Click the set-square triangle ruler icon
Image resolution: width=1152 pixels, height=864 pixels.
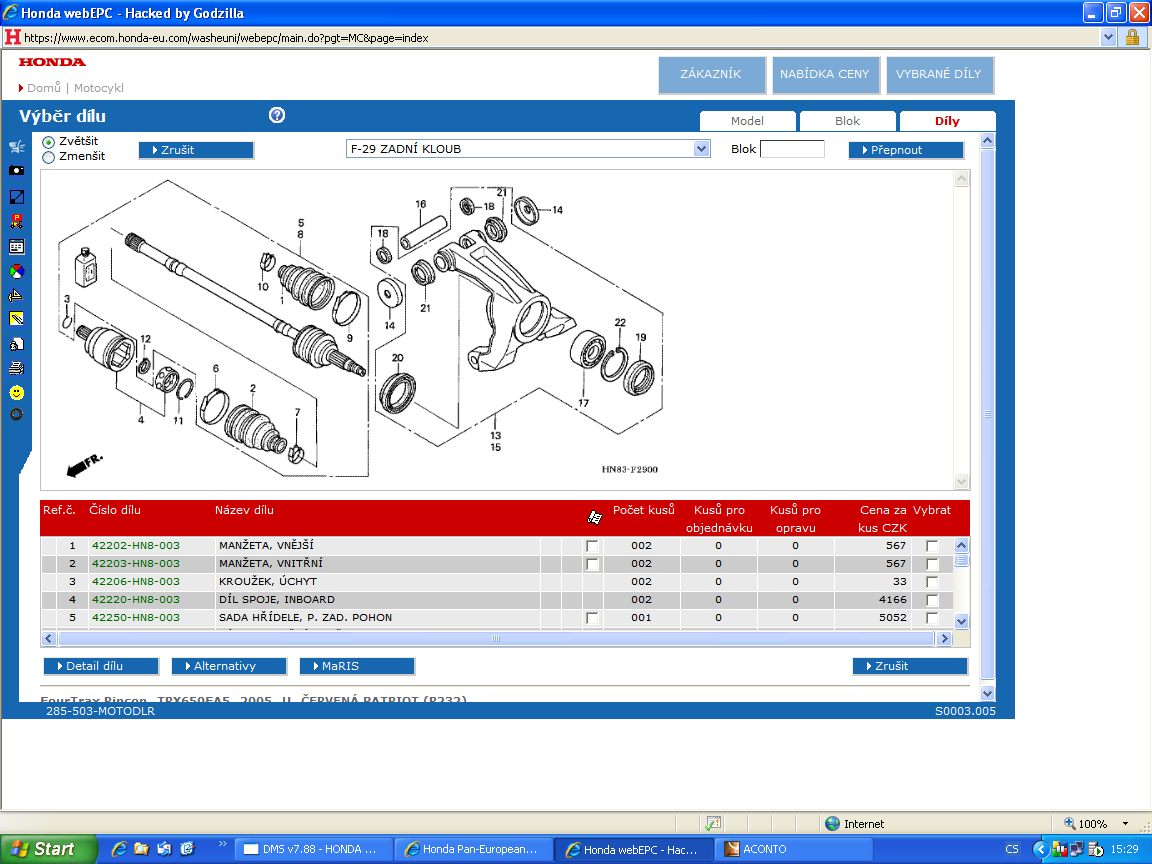[16, 295]
